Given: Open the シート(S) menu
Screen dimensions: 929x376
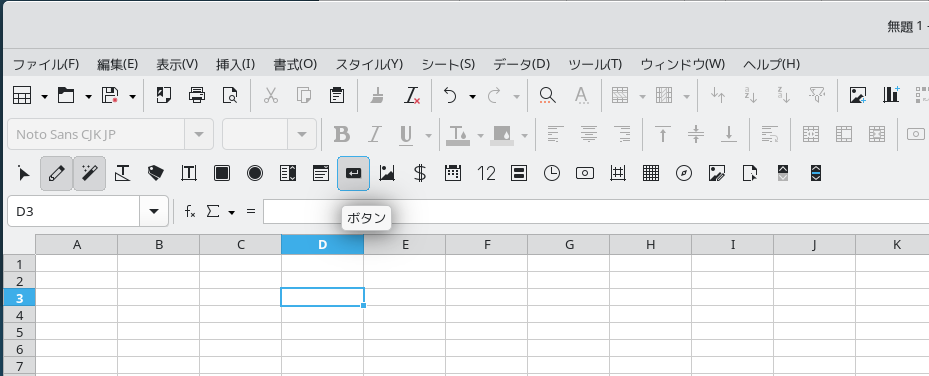Looking at the screenshot, I should point(448,64).
